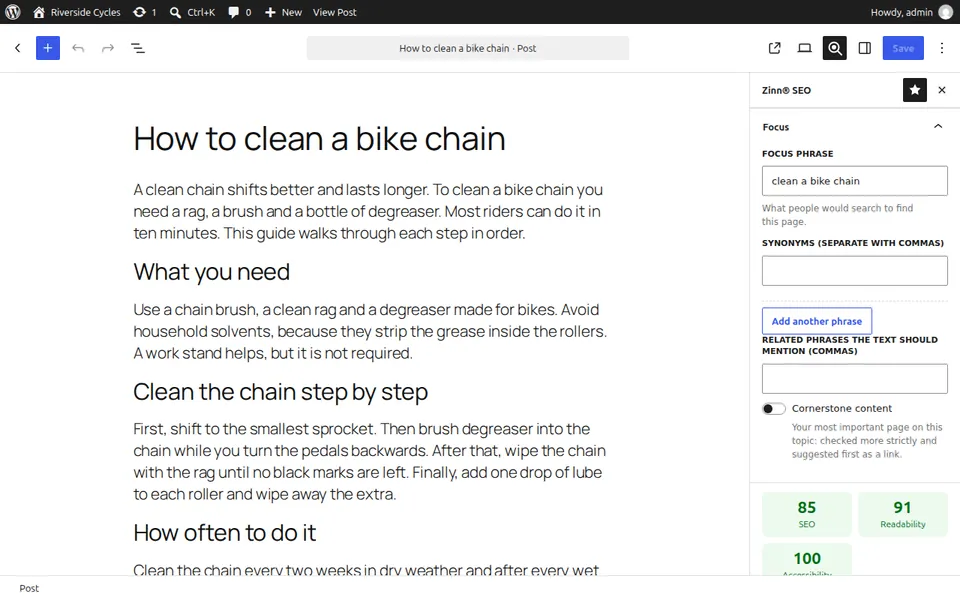Image resolution: width=960 pixels, height=600 pixels.
Task: View post in new tab icon
Action: coord(774,48)
